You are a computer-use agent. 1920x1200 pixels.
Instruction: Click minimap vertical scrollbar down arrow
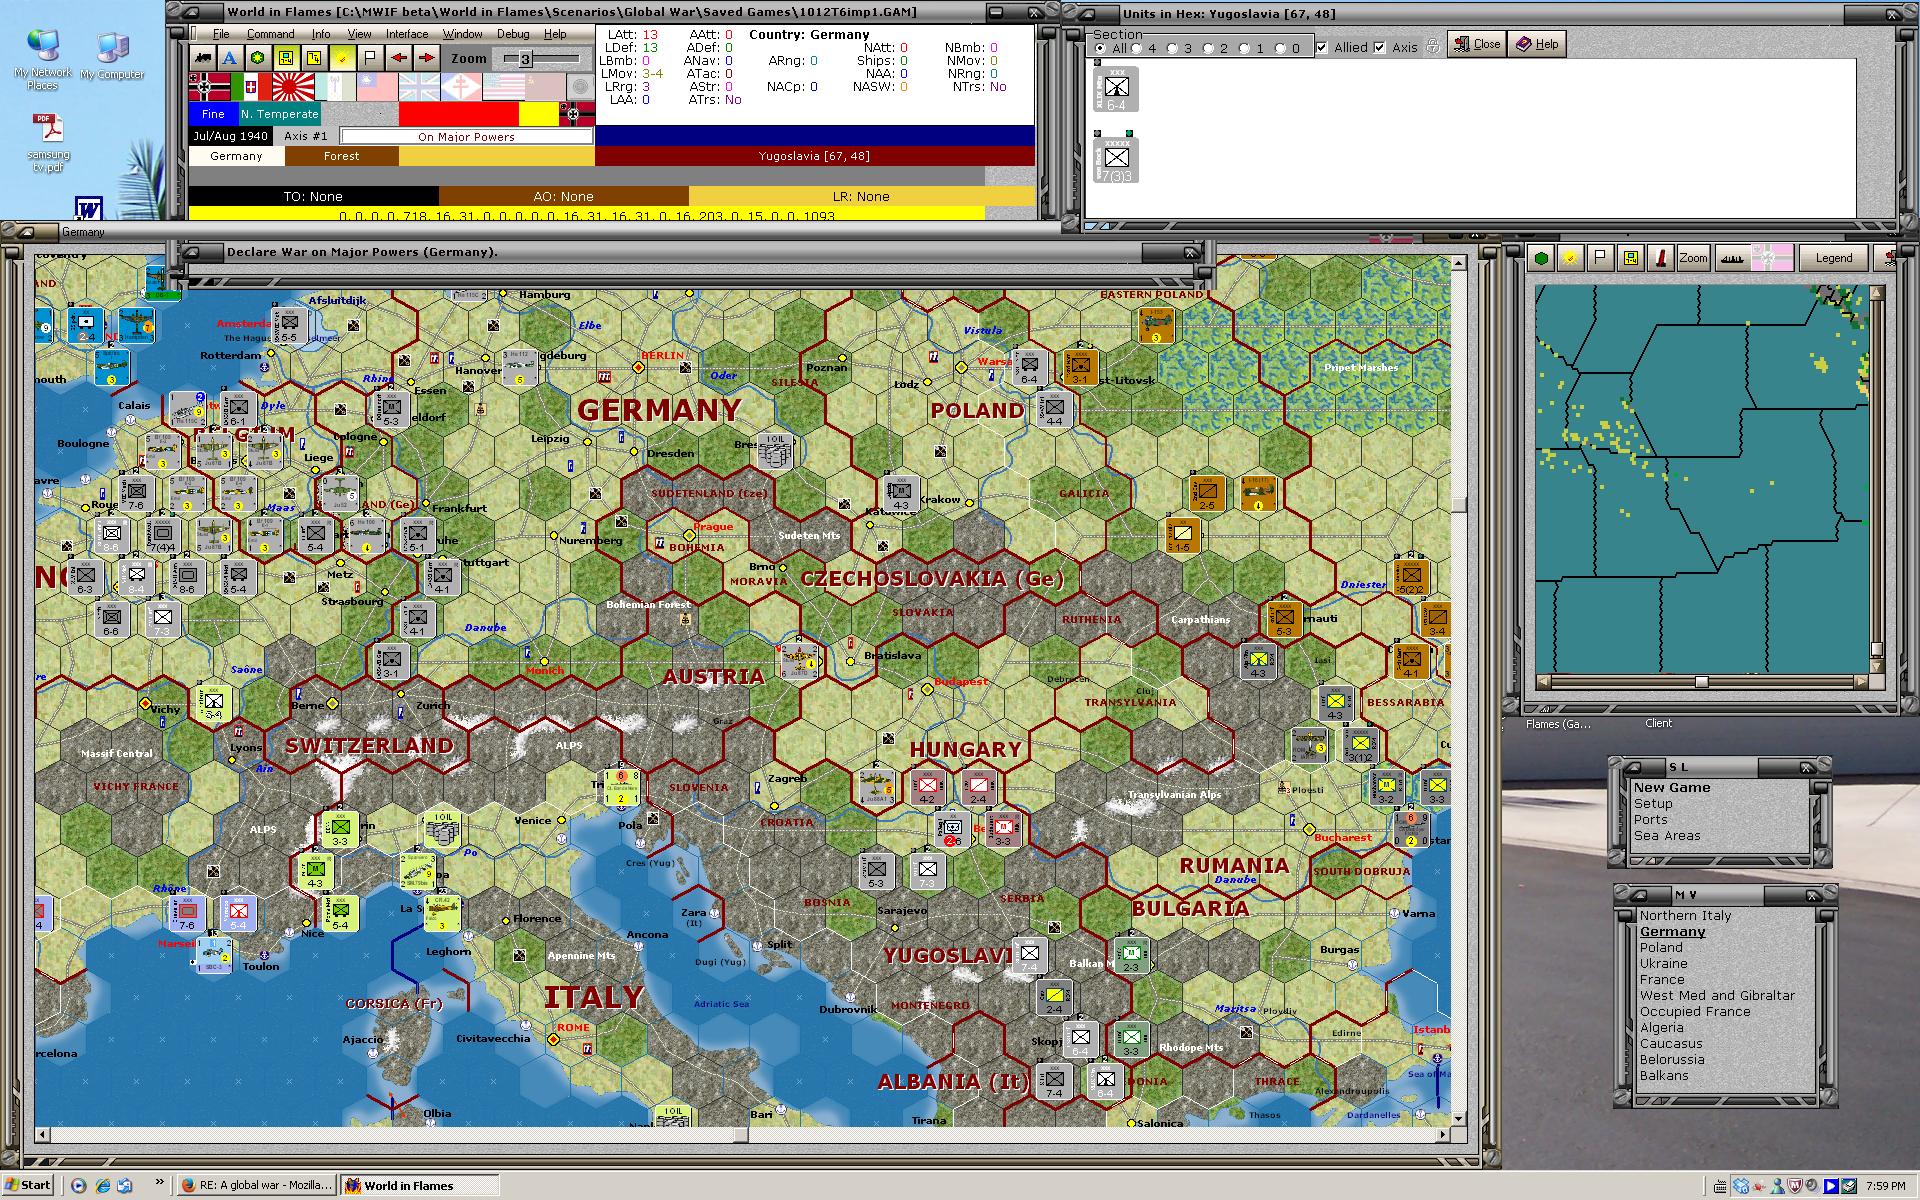click(x=1877, y=666)
